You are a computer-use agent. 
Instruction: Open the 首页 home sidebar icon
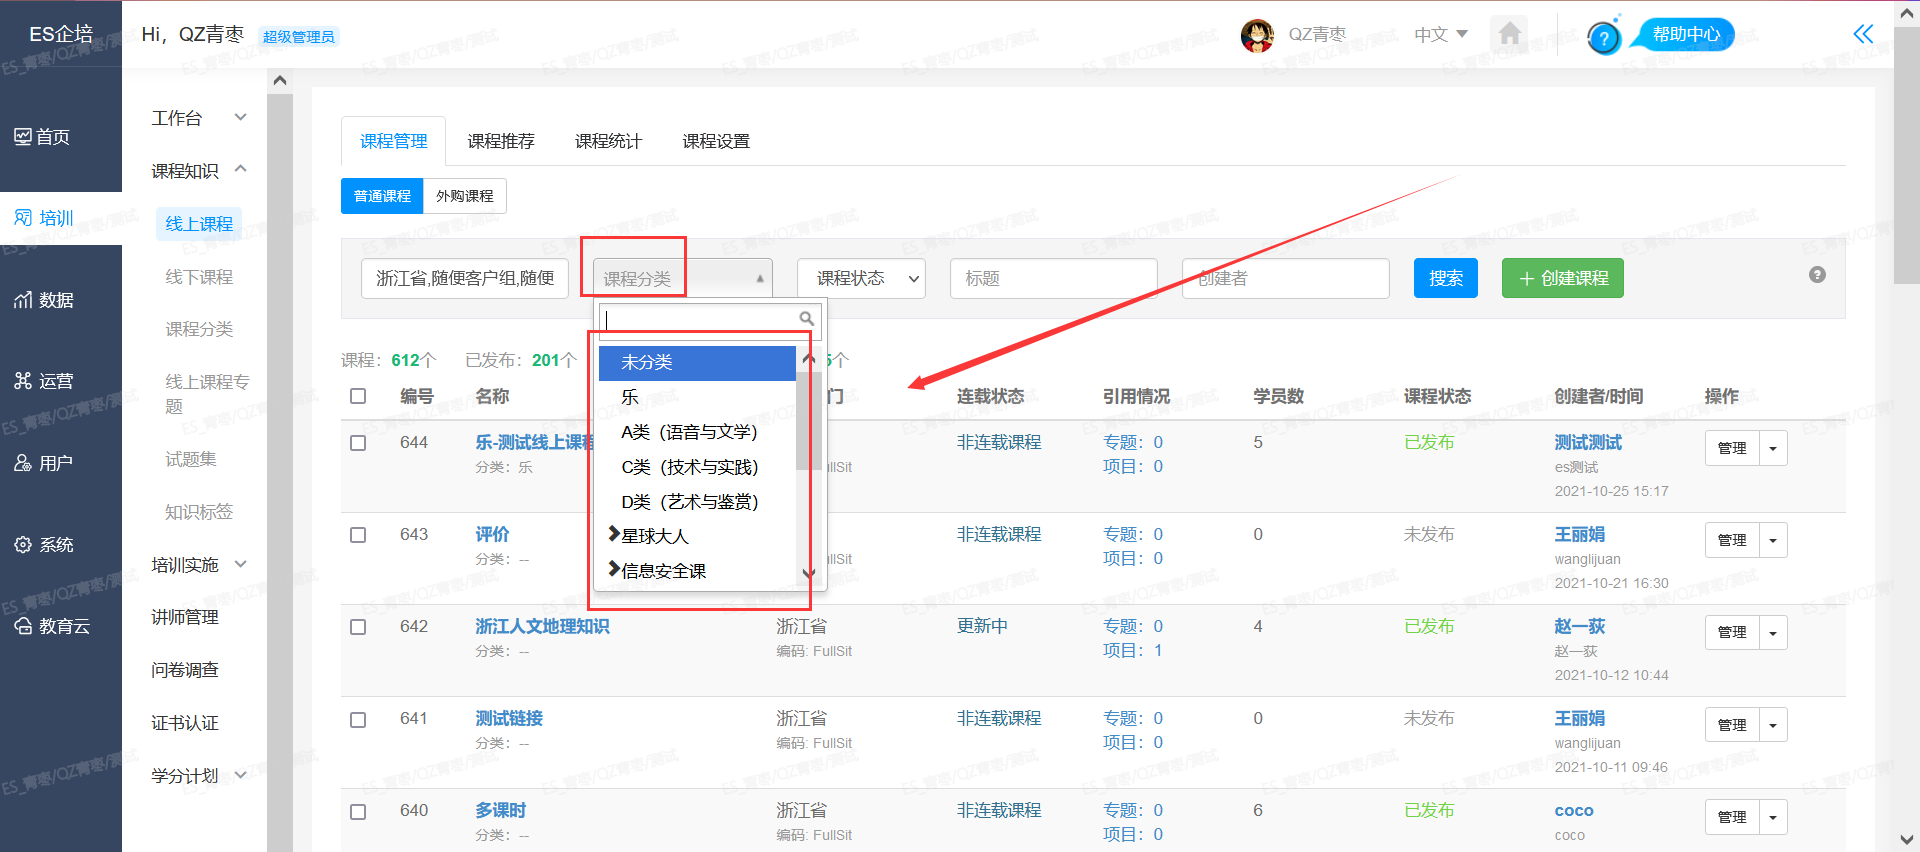click(42, 137)
